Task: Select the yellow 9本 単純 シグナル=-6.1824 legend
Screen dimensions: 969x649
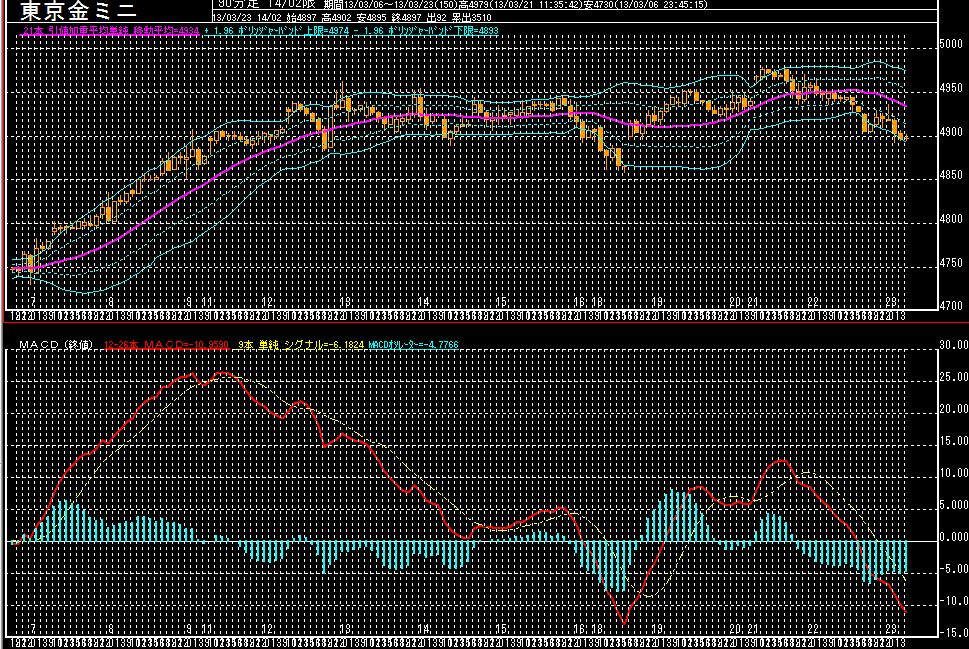Action: 300,345
